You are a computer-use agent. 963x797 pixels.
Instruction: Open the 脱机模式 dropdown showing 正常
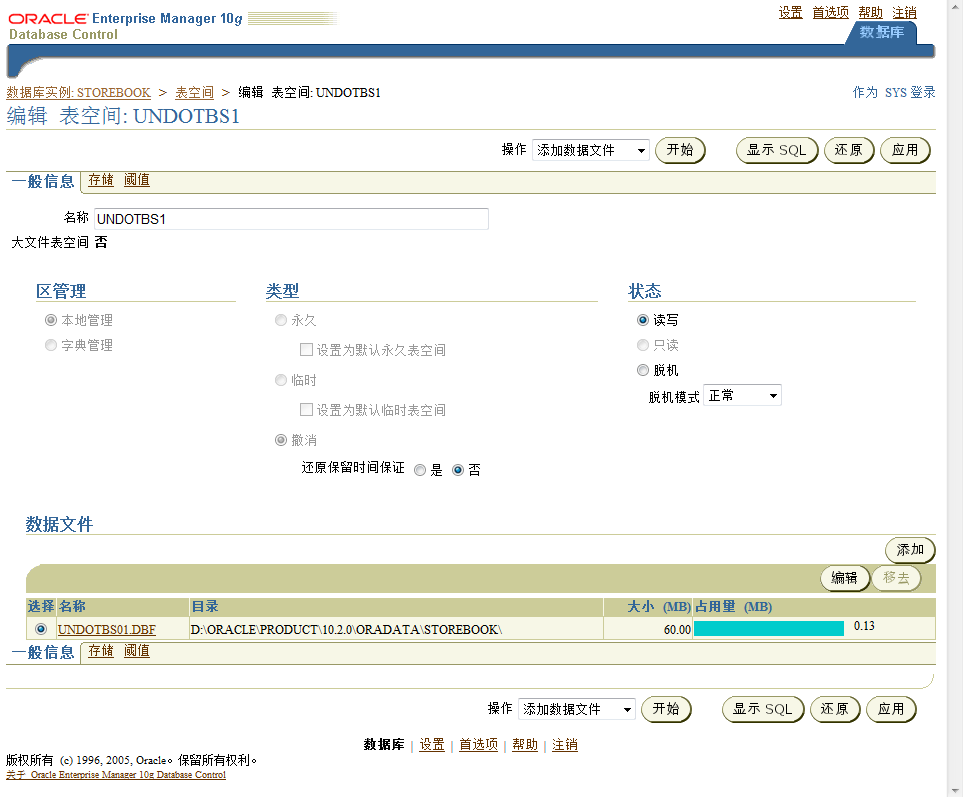click(742, 395)
